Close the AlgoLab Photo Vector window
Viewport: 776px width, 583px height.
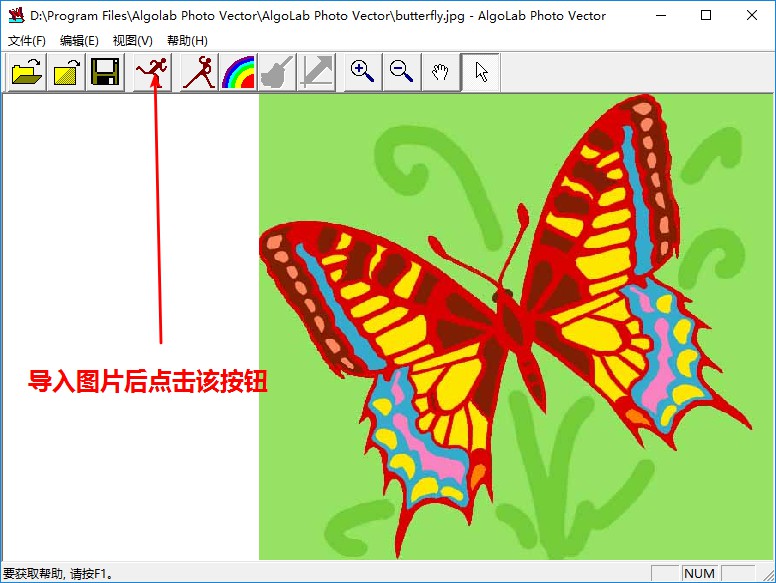coord(752,15)
